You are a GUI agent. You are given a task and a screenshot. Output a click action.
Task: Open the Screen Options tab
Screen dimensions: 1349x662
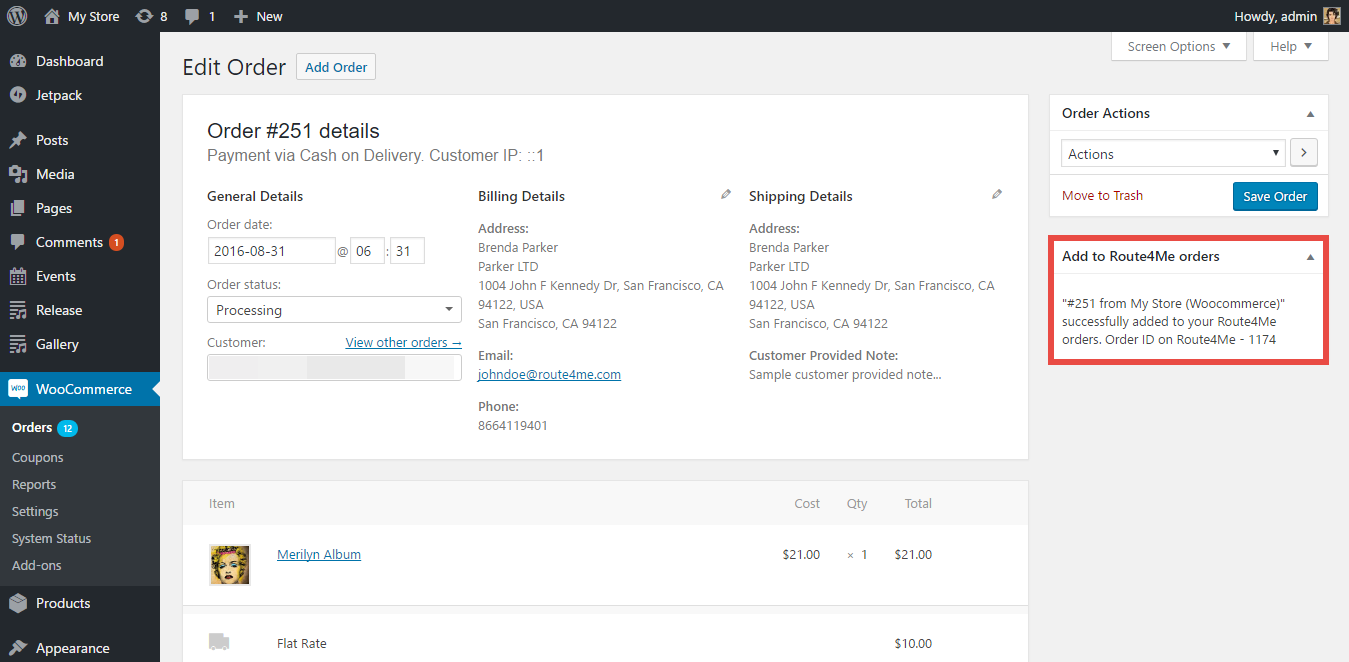pos(1179,46)
